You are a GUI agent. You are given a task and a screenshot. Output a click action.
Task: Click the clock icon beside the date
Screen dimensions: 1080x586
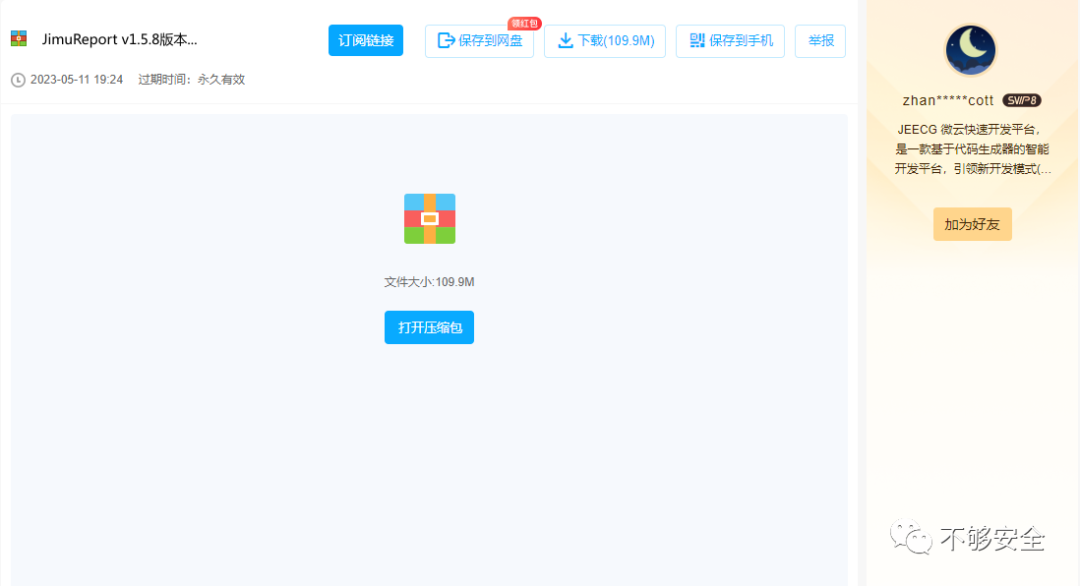(18, 80)
